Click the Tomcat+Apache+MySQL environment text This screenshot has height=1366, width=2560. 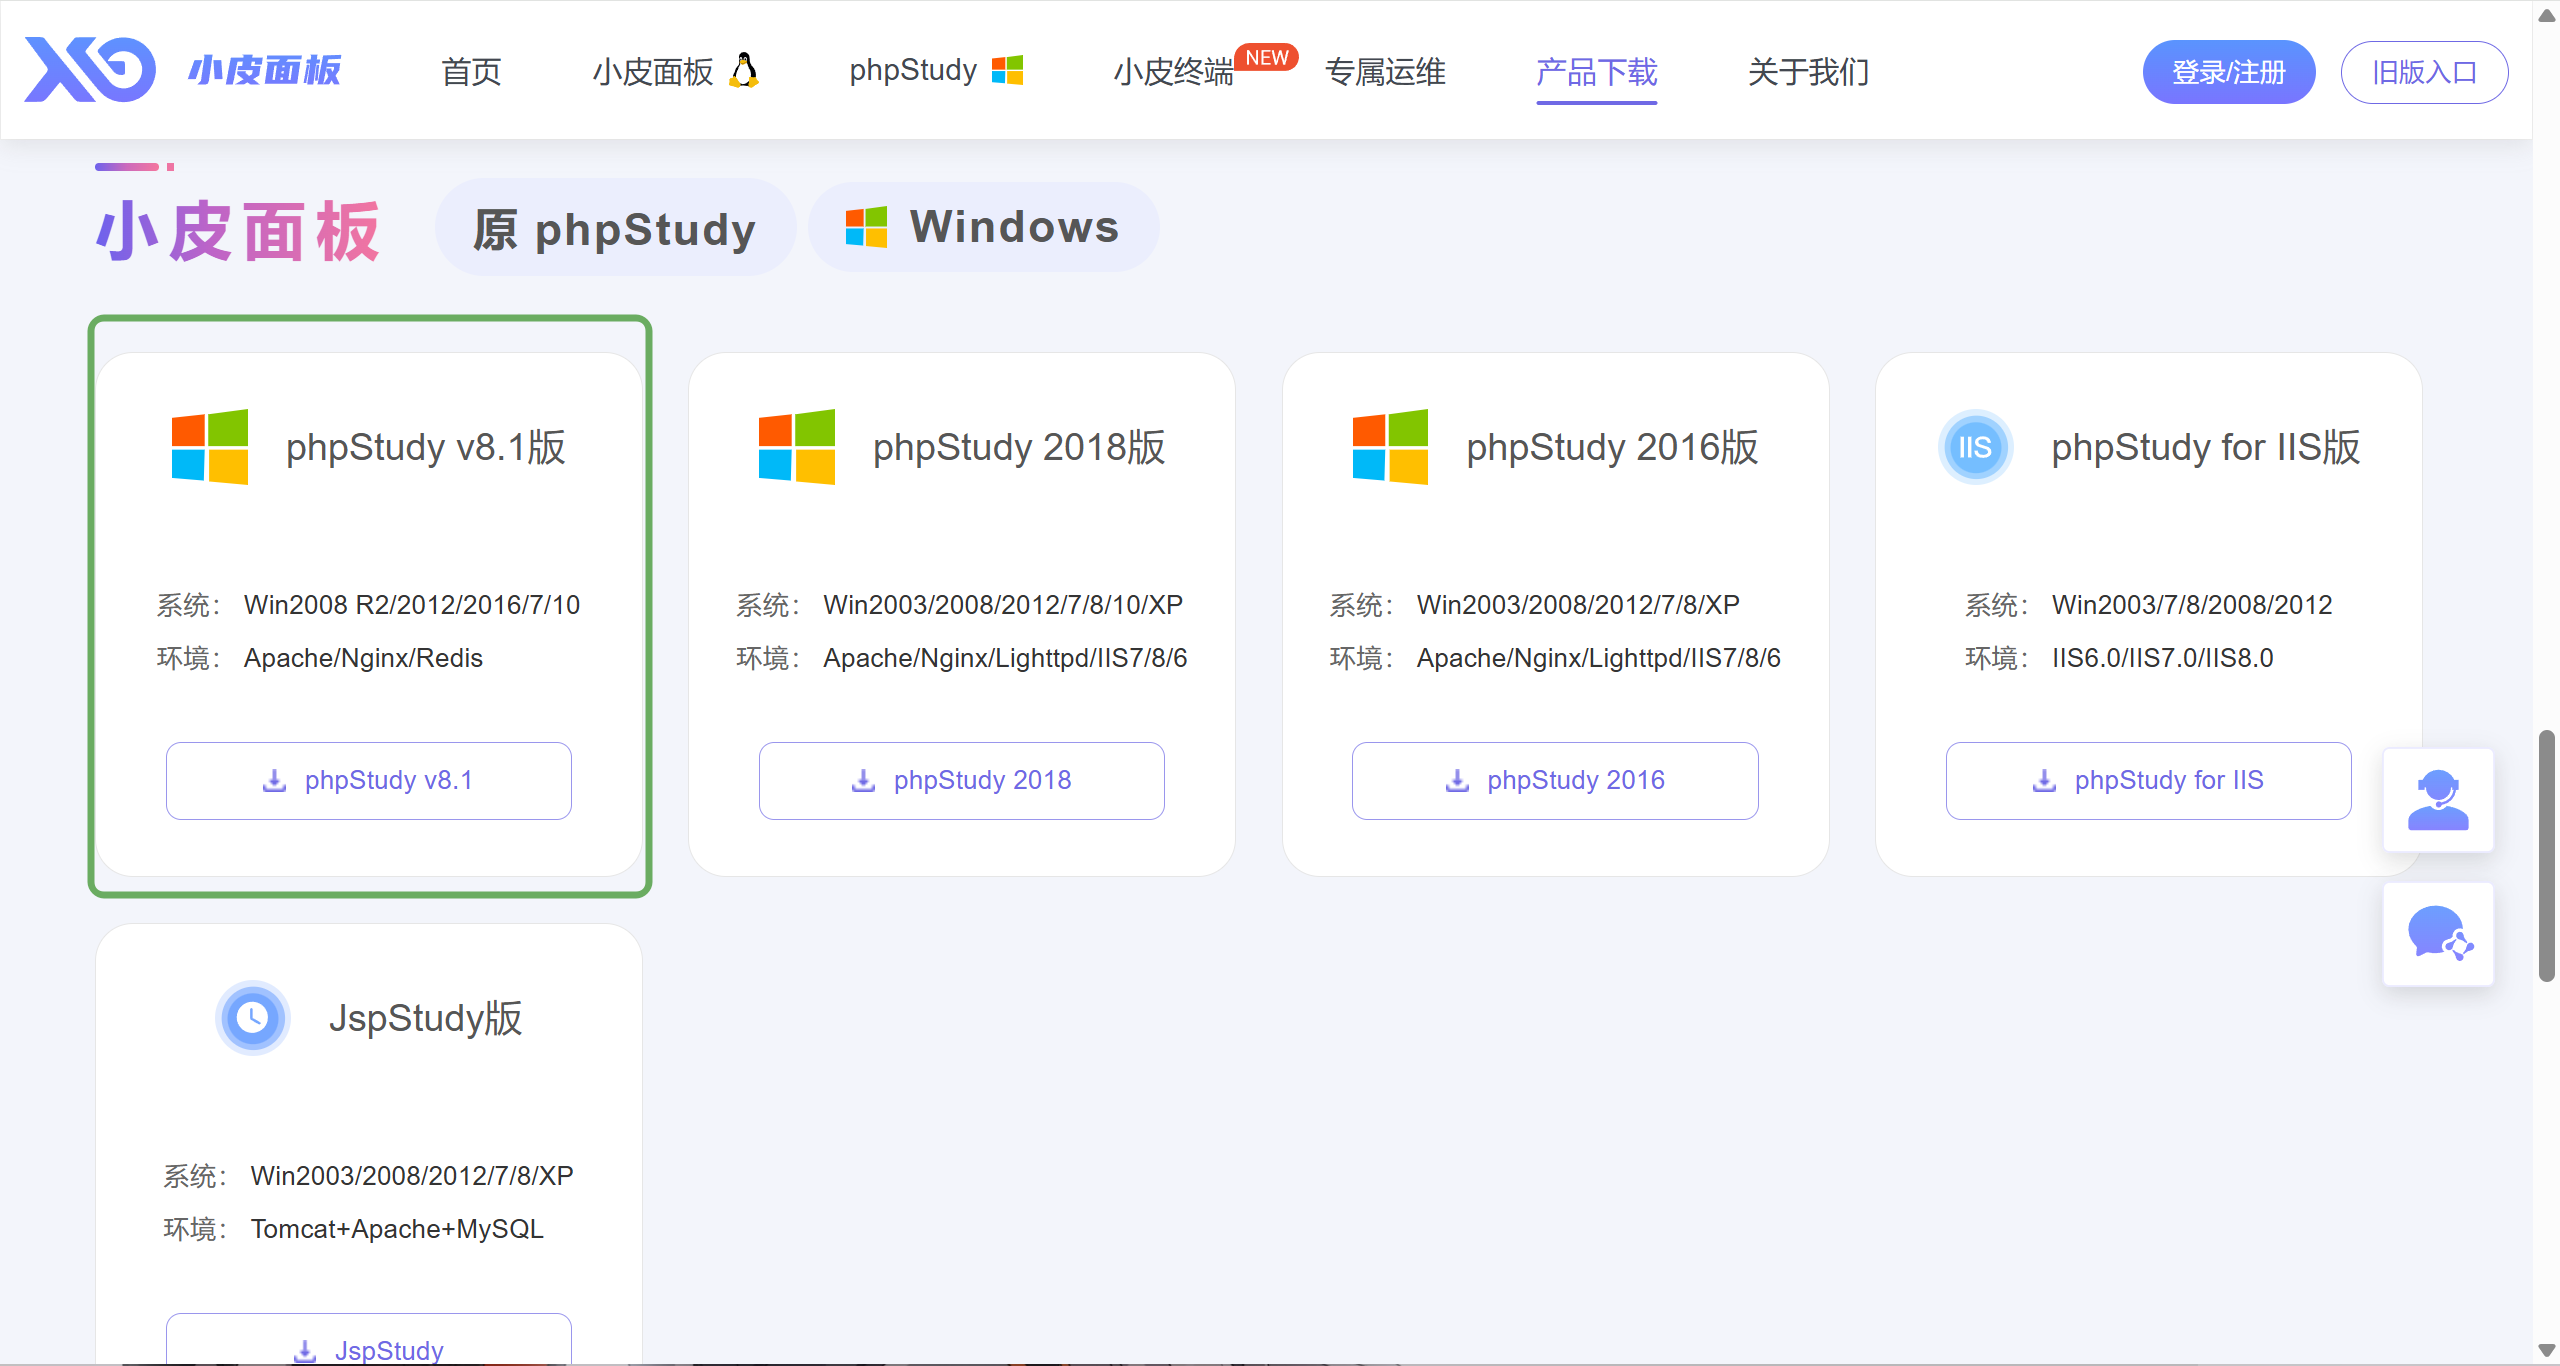coord(397,1229)
